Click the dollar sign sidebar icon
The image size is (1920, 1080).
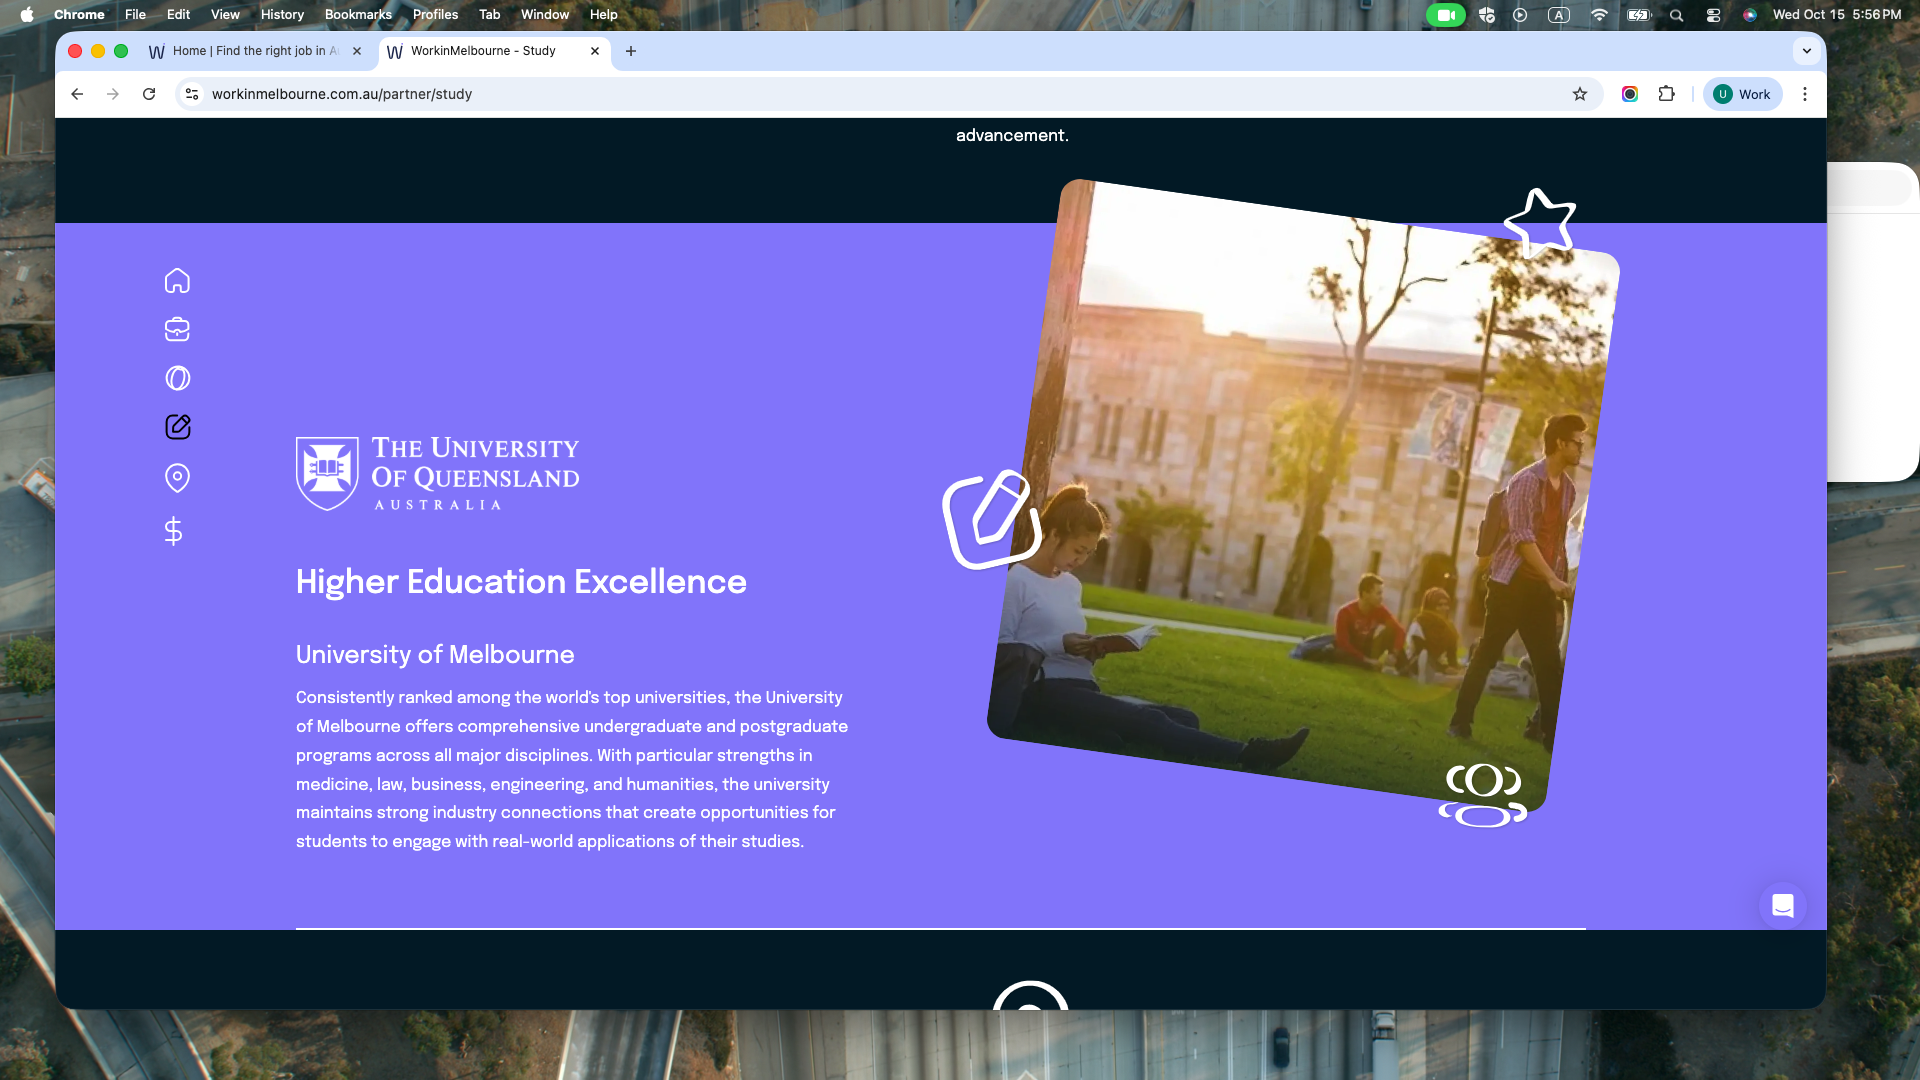click(173, 531)
